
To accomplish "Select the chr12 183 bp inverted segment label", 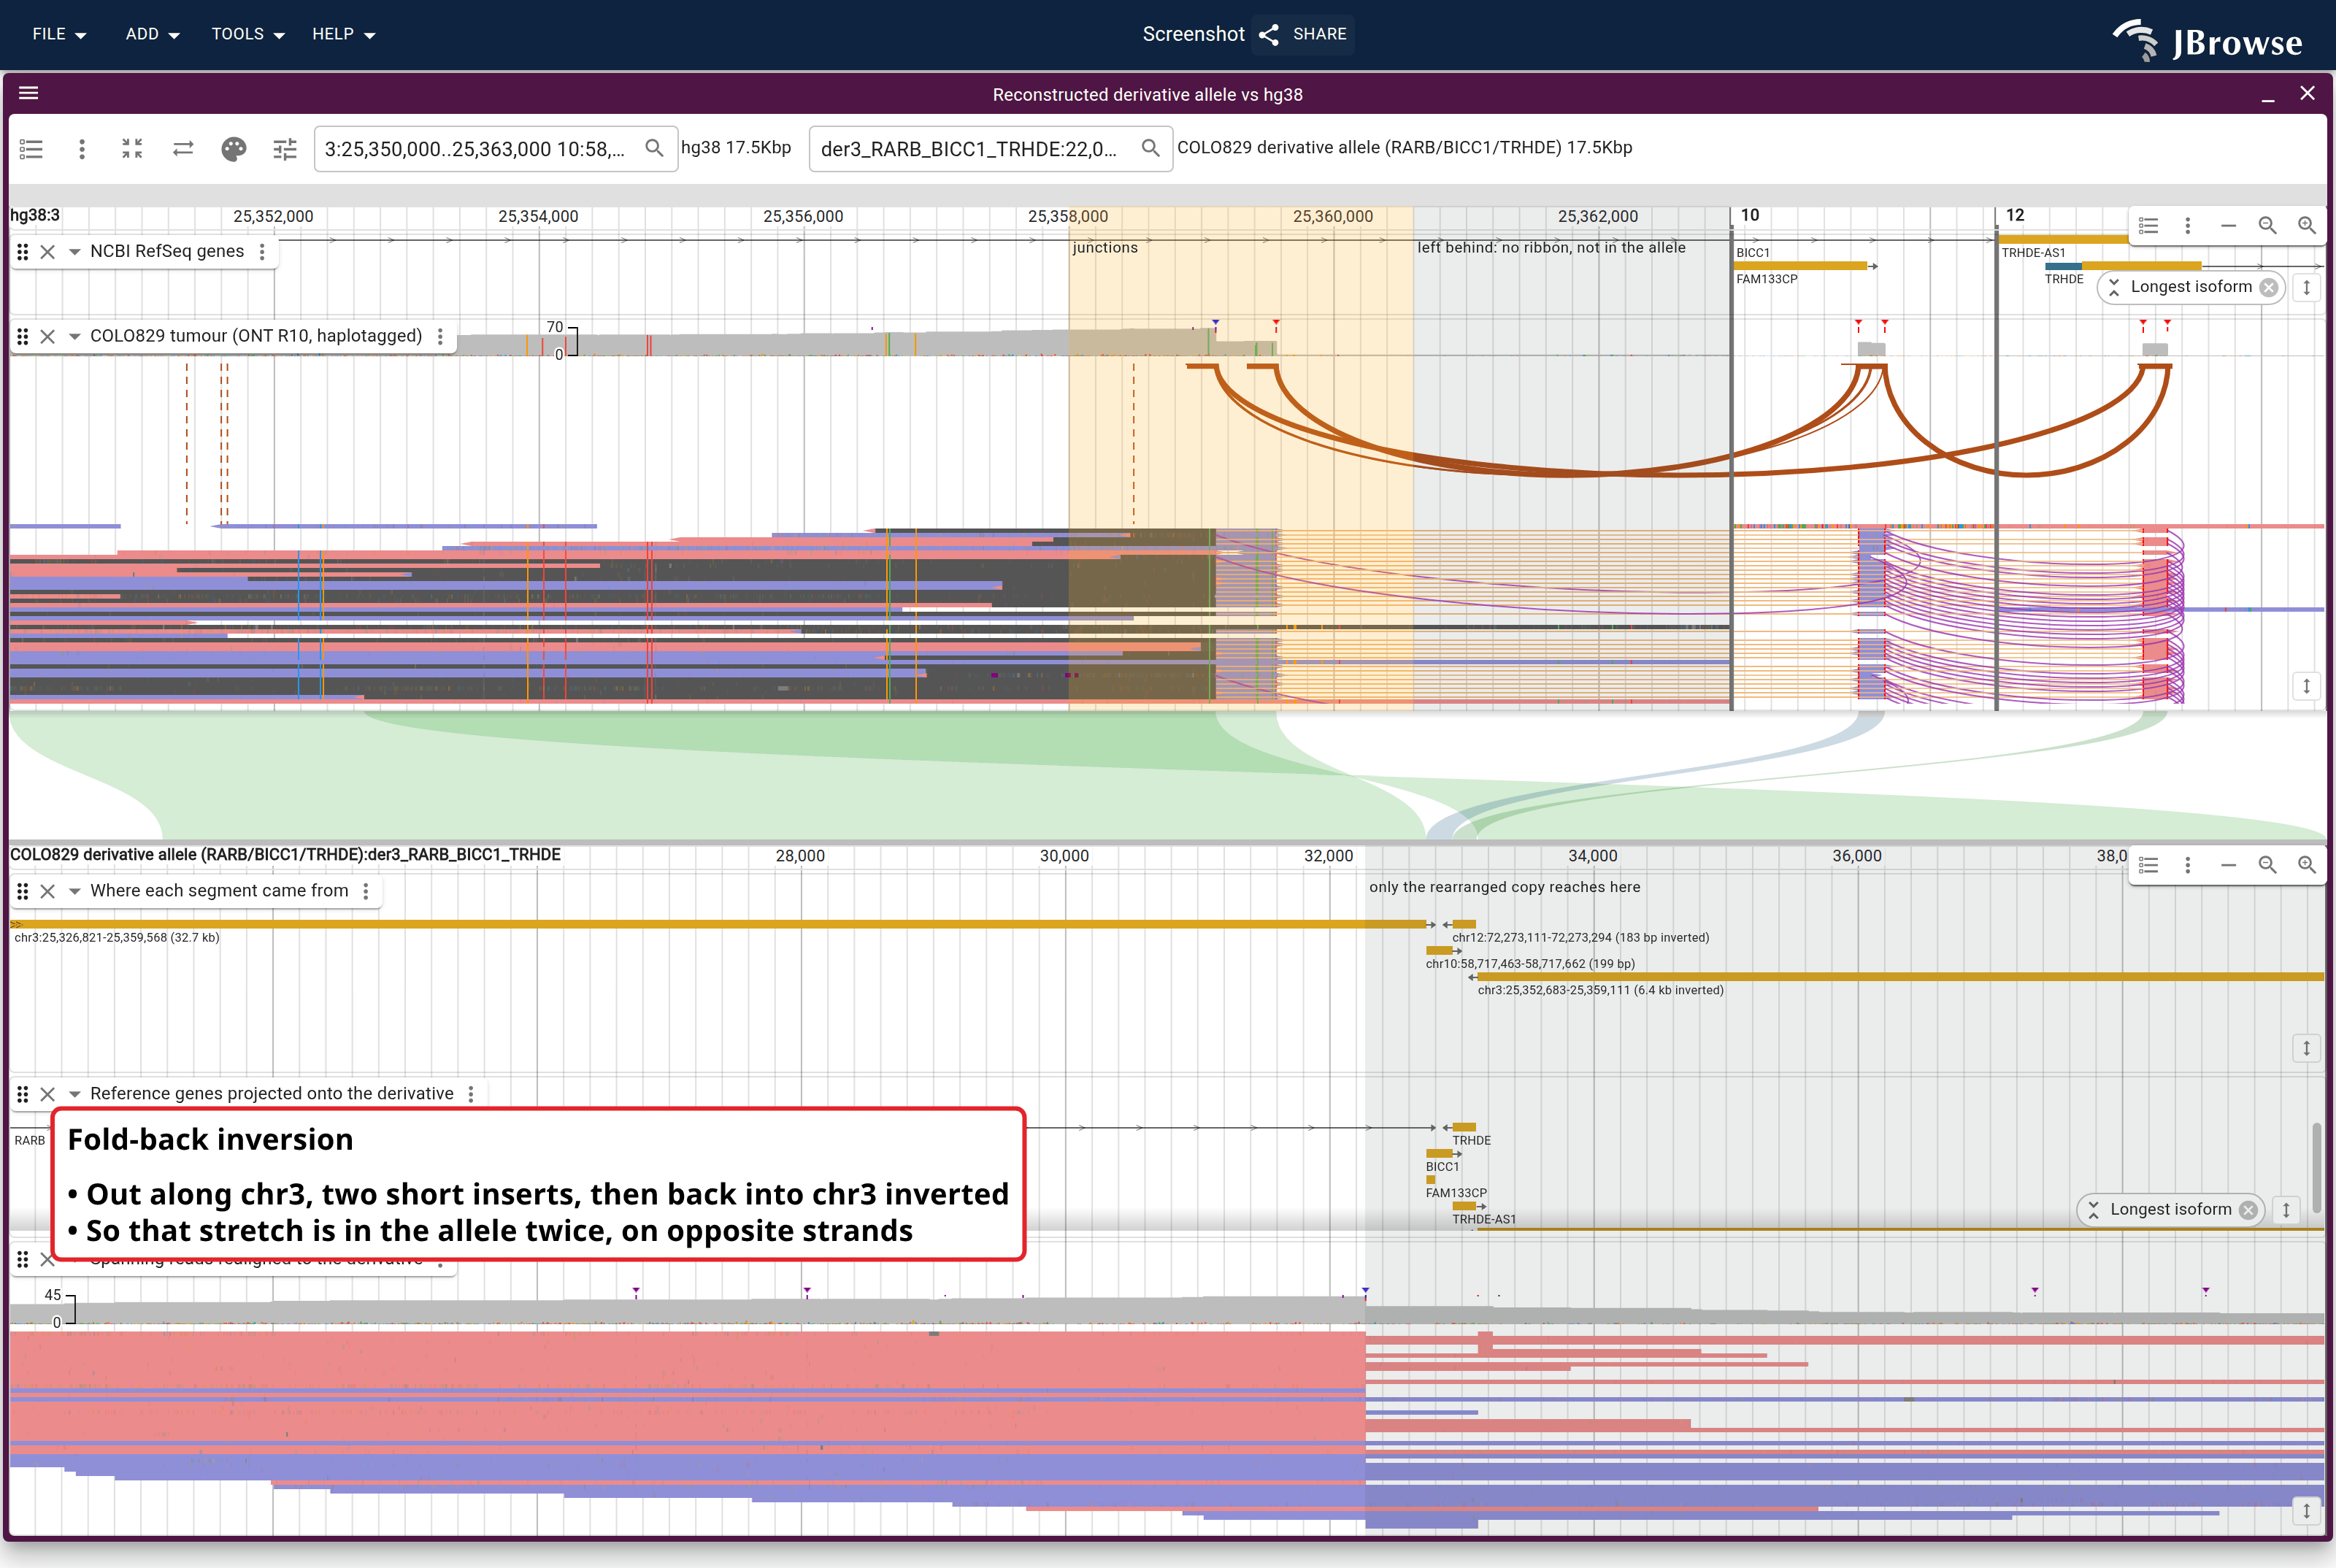I will (x=1581, y=938).
